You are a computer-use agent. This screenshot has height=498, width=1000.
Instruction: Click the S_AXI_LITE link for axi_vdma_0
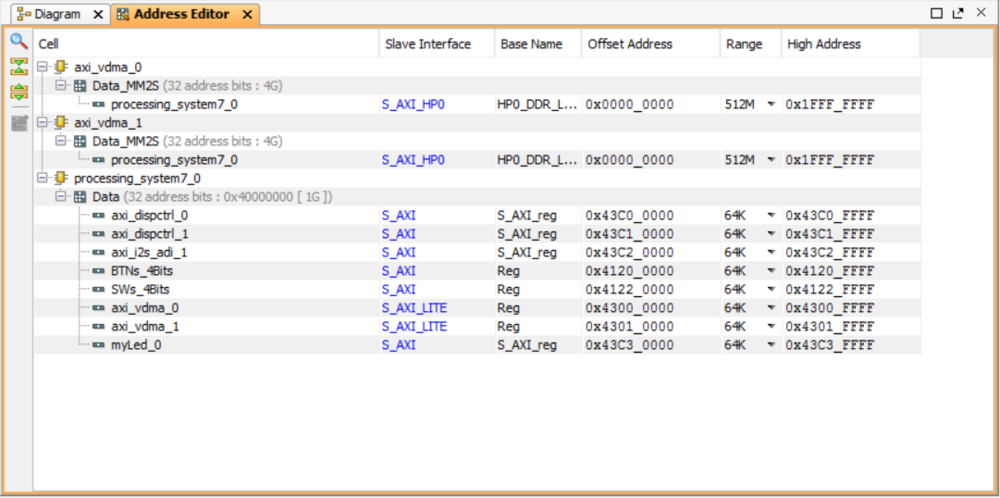point(412,308)
